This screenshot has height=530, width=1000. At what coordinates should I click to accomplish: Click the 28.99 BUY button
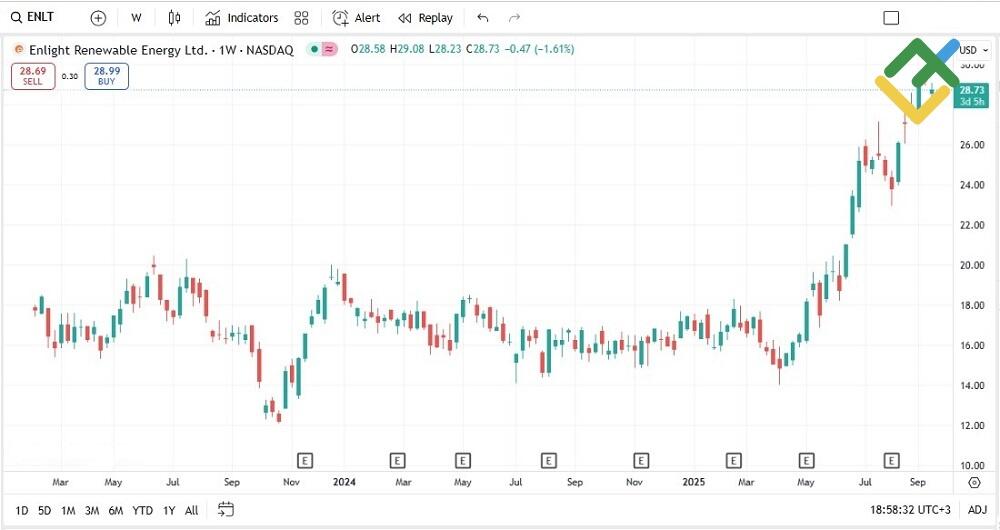pos(107,76)
